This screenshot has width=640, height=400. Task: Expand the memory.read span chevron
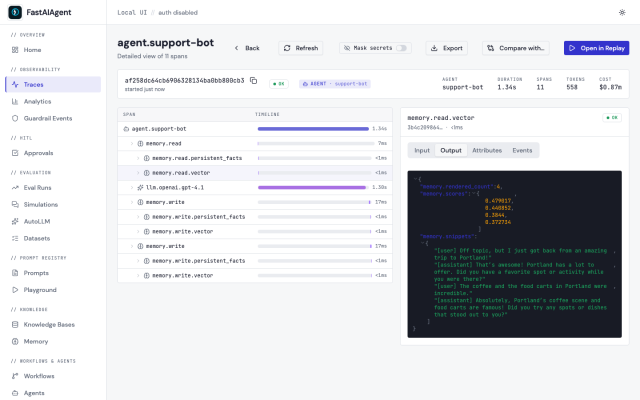click(132, 144)
